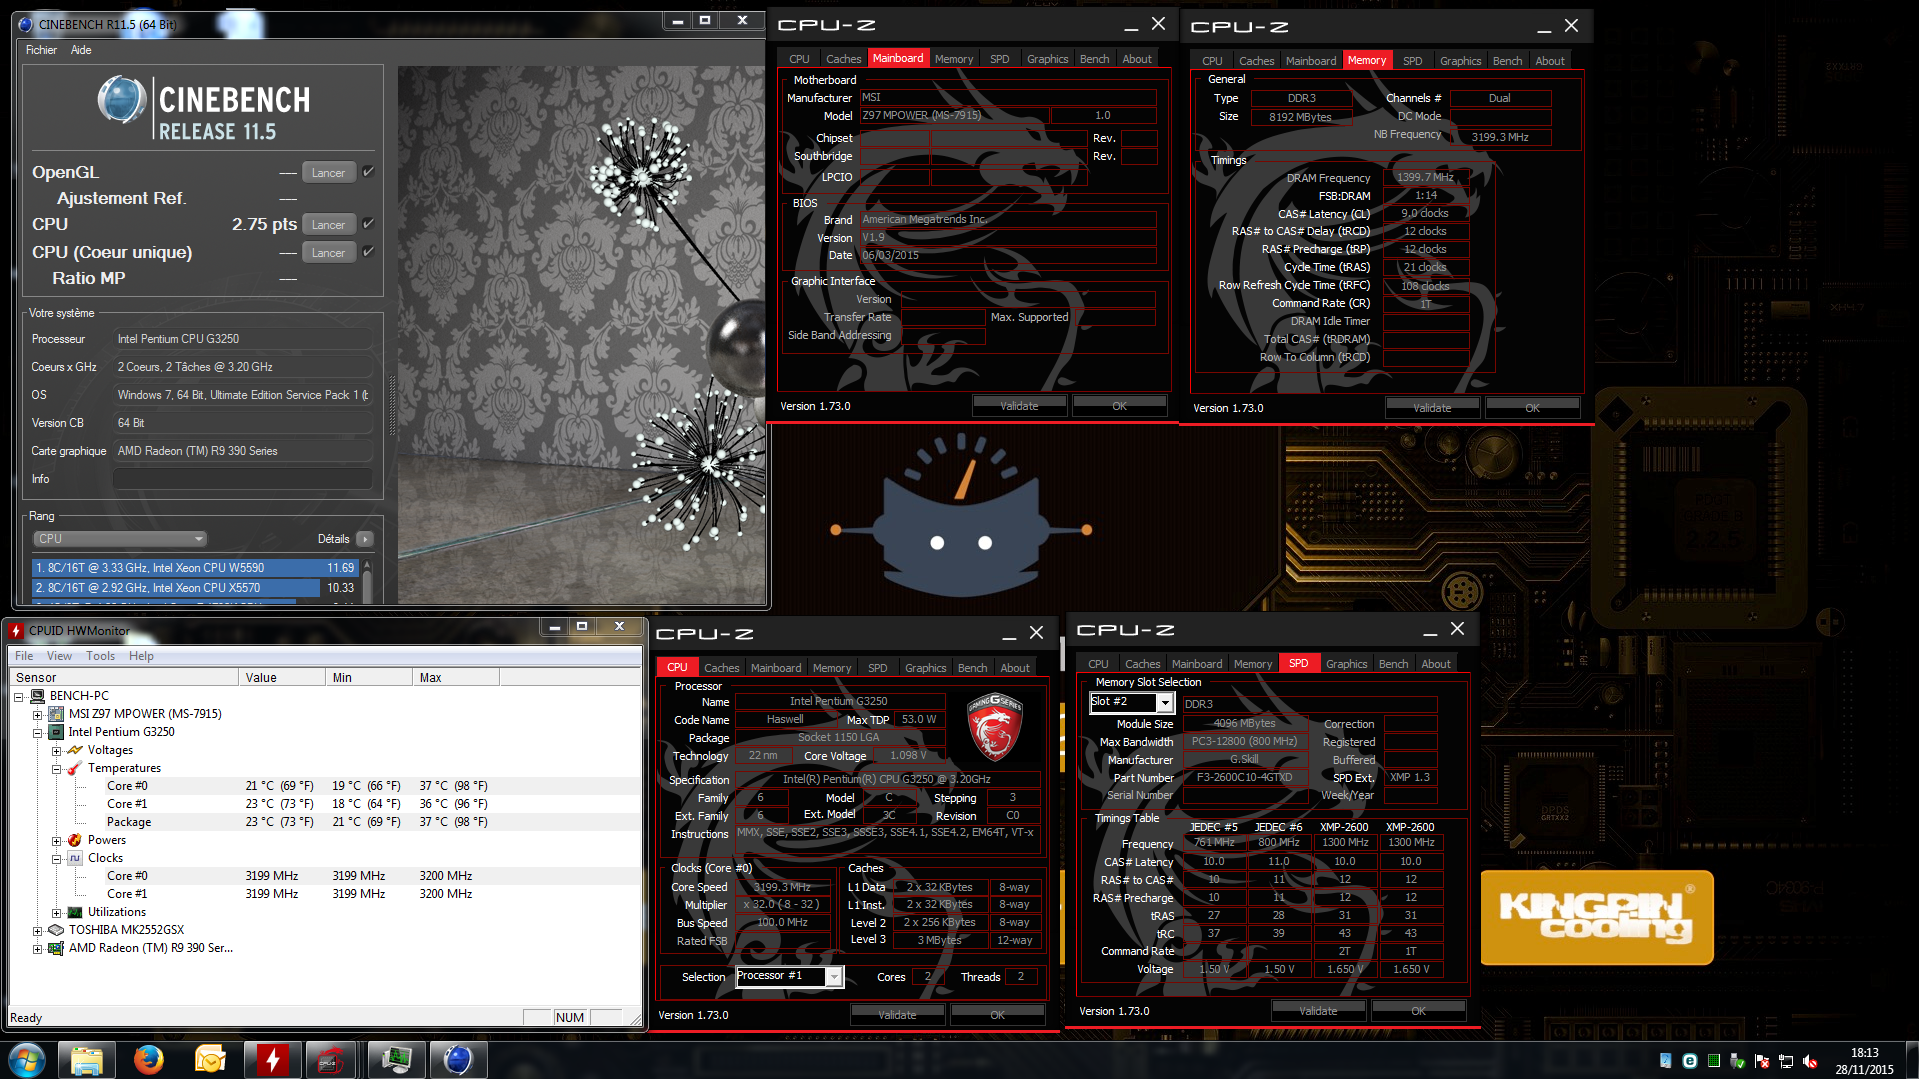Expand the Utilizations node in HWMonitor
1919x1079 pixels.
pos(57,912)
